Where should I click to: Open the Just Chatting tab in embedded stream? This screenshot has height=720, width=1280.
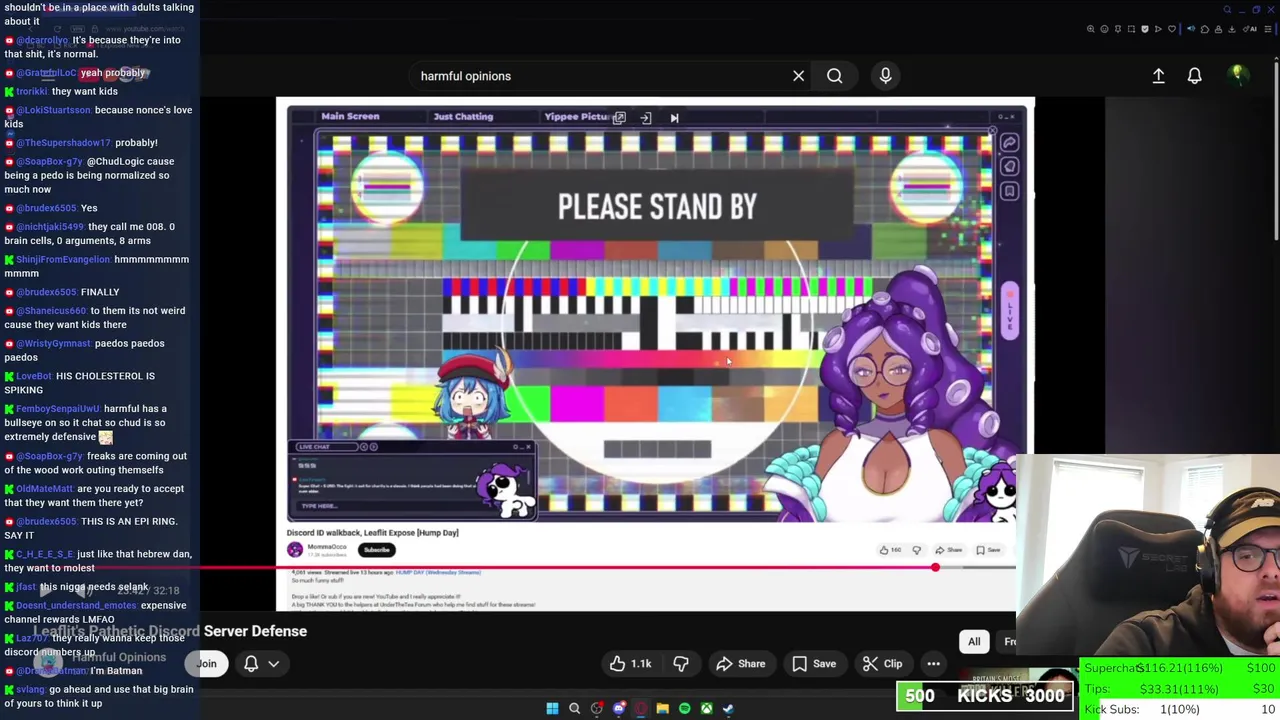pos(463,116)
